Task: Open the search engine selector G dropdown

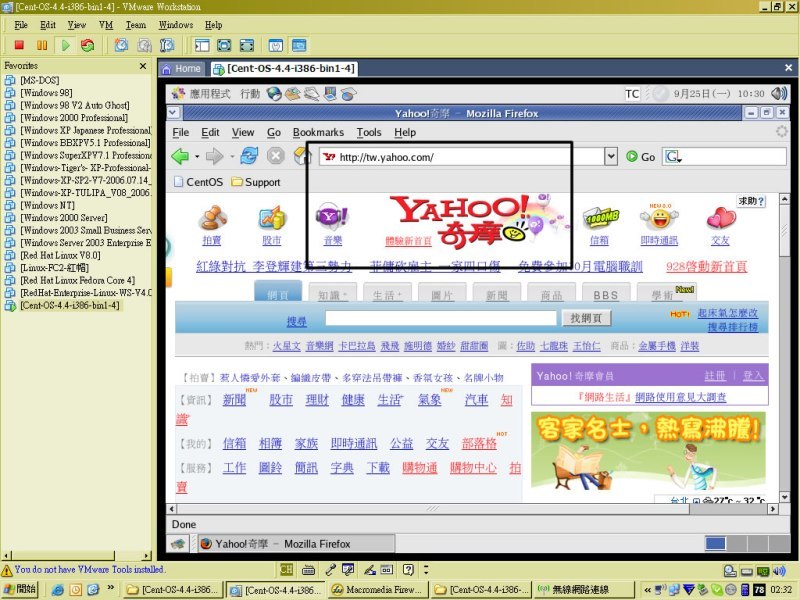Action: (673, 157)
